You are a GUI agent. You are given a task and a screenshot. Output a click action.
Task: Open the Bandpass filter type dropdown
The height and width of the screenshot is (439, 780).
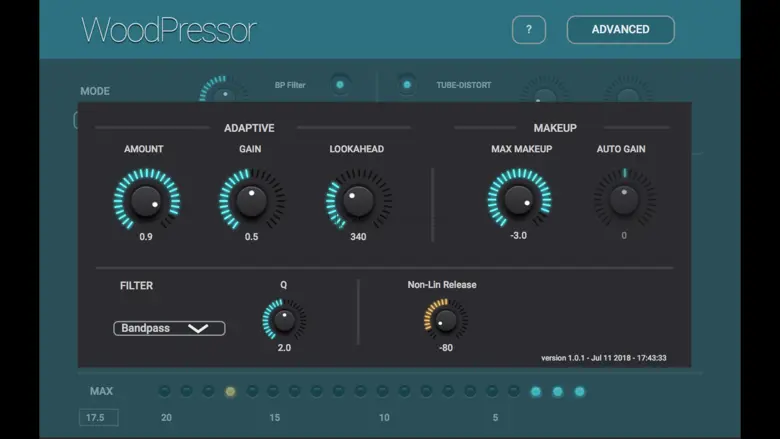(x=169, y=328)
